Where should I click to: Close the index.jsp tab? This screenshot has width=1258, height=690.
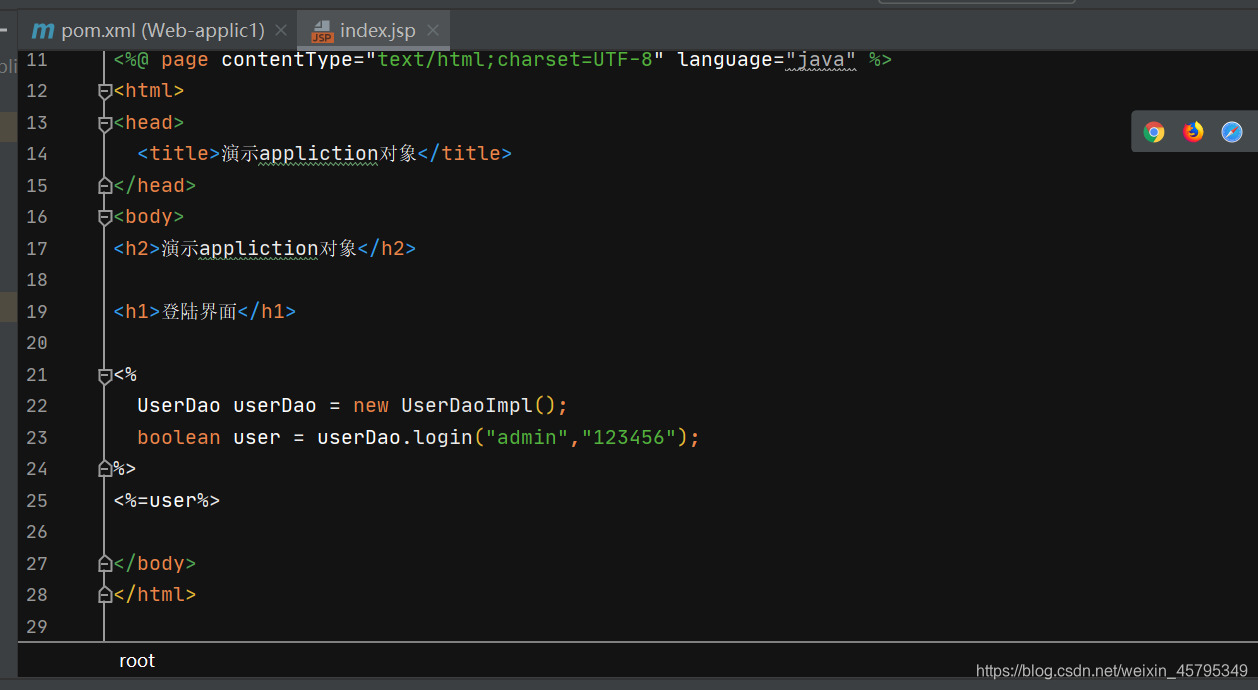(431, 30)
